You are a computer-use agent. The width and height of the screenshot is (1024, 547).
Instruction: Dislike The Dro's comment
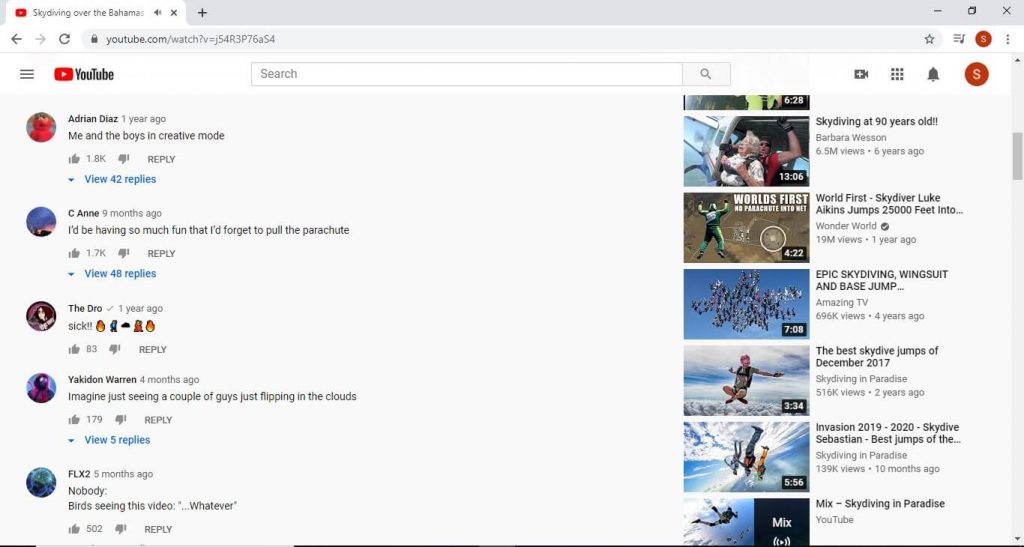[x=115, y=349]
